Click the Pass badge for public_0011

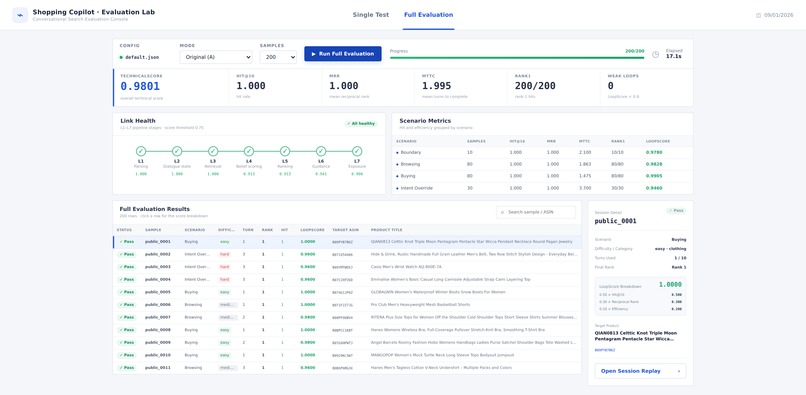pos(126,368)
